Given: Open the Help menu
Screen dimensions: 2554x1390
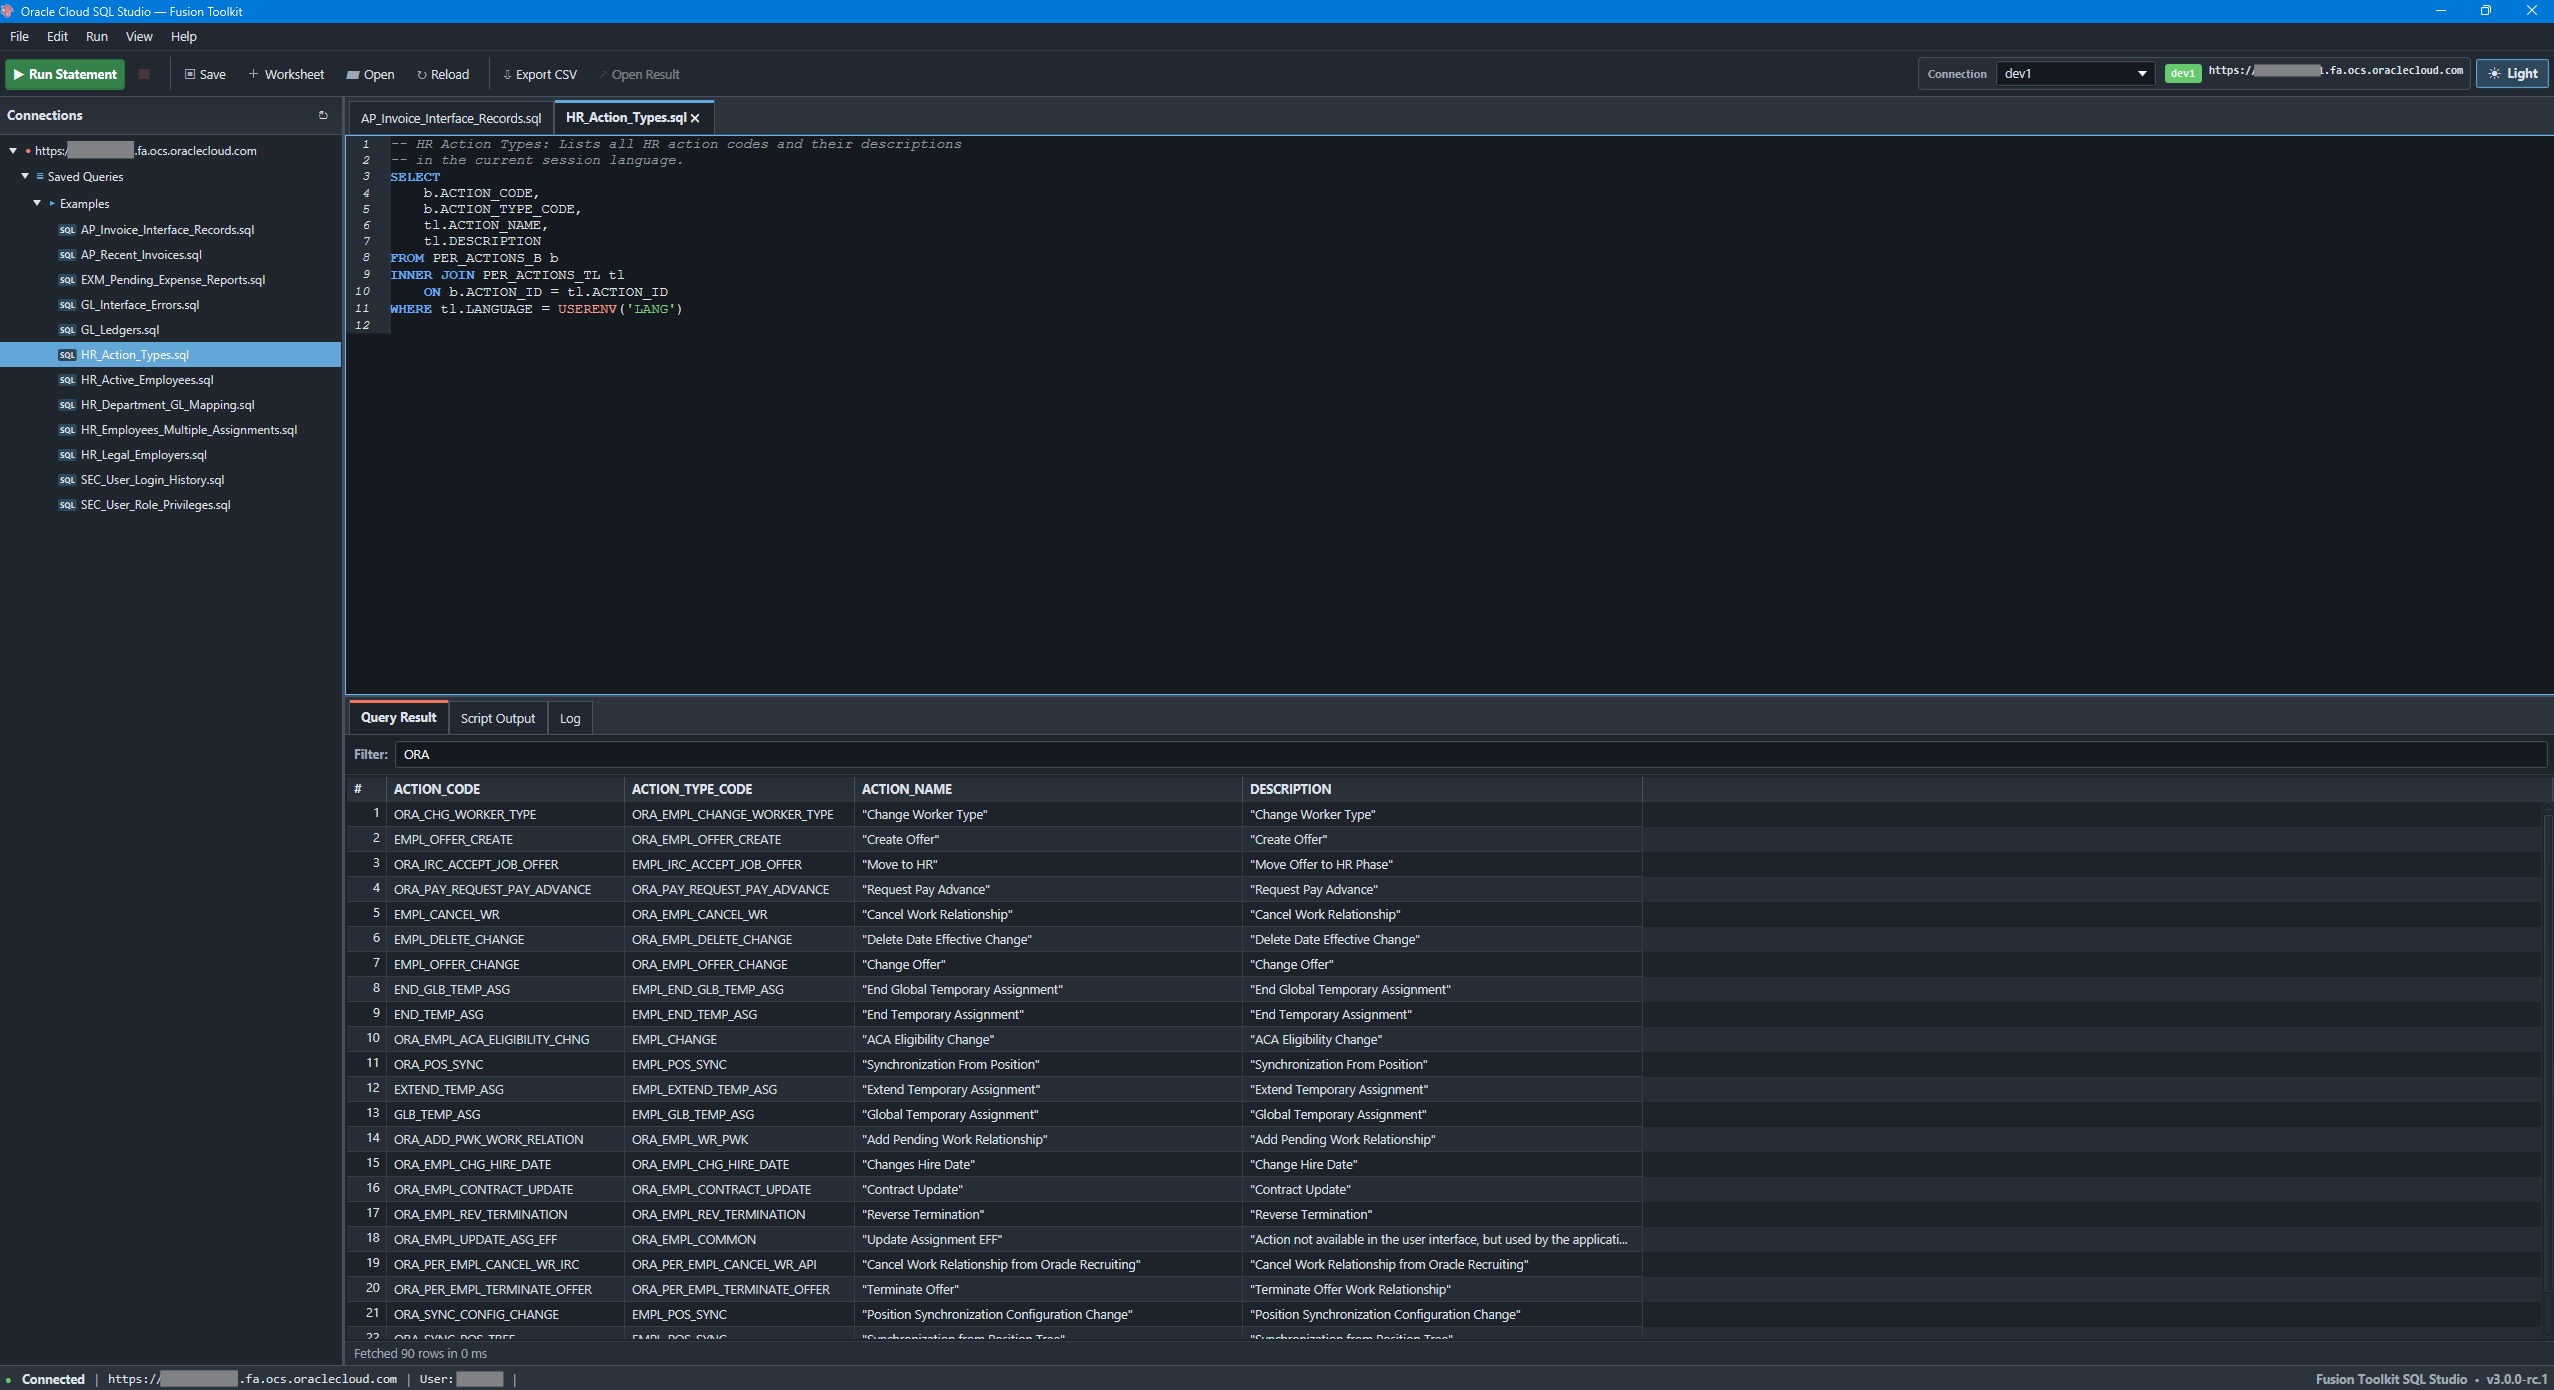Looking at the screenshot, I should (x=184, y=36).
